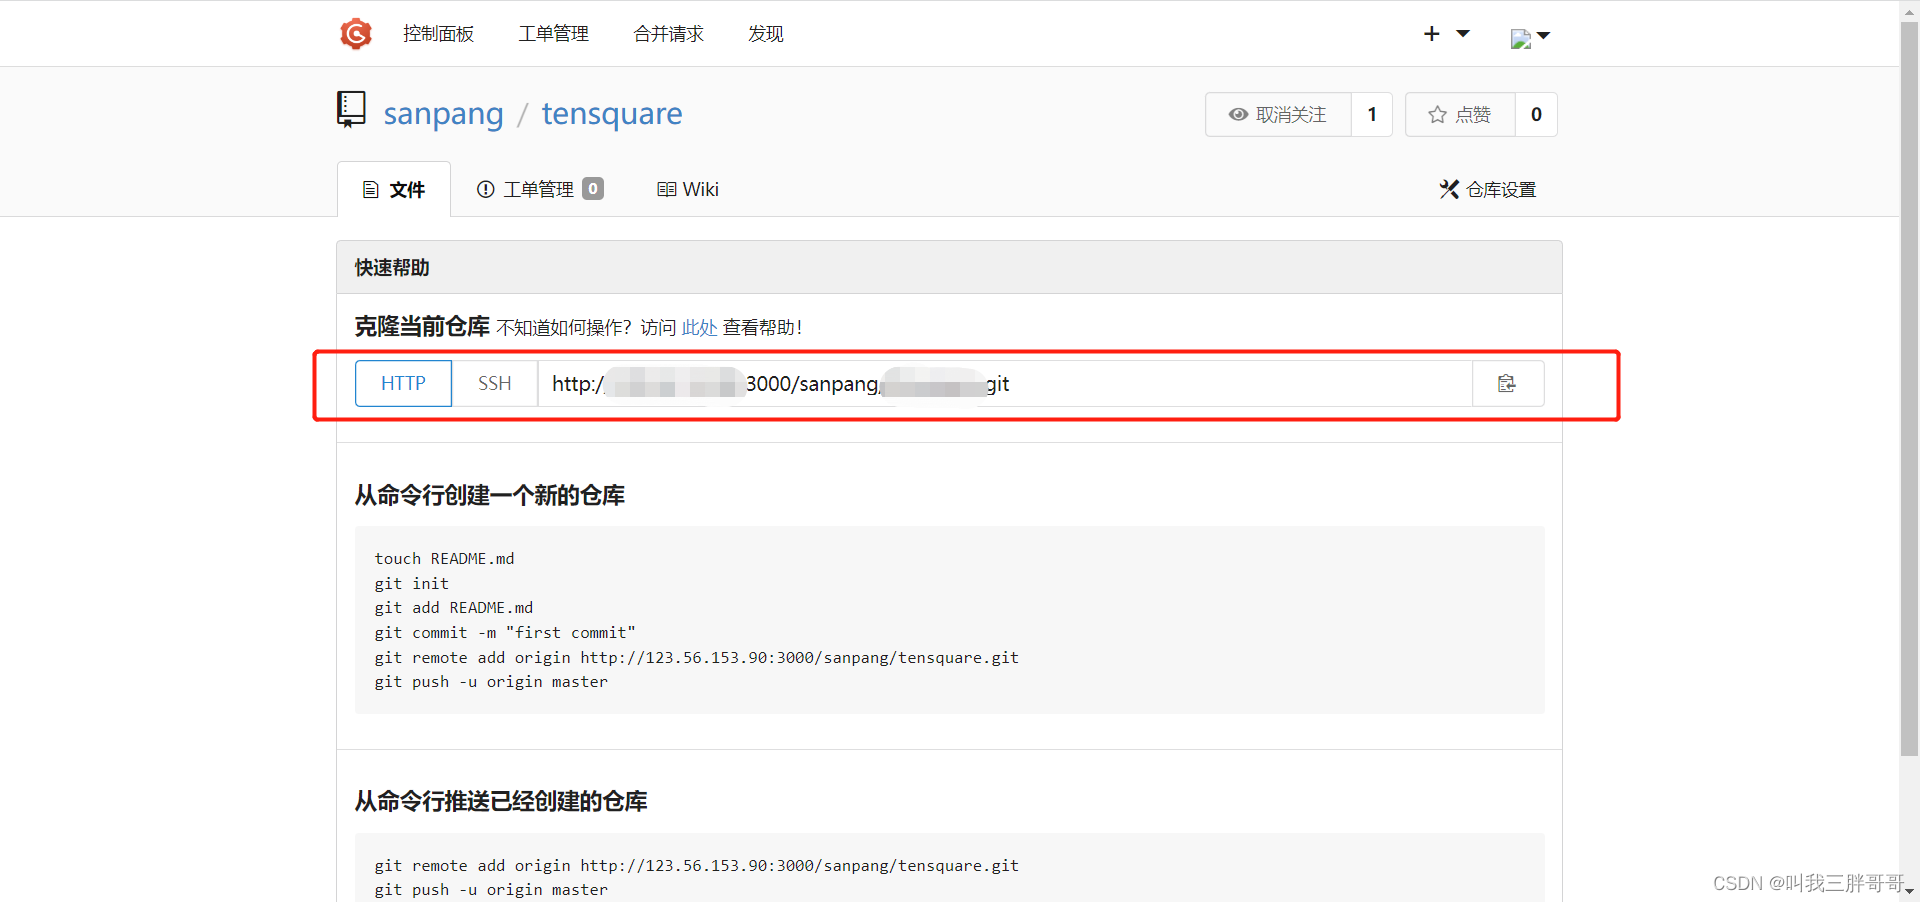Image resolution: width=1920 pixels, height=902 pixels.
Task: Click the 从命令行推送已经创建的仓库 heading
Action: pyautogui.click(x=501, y=802)
